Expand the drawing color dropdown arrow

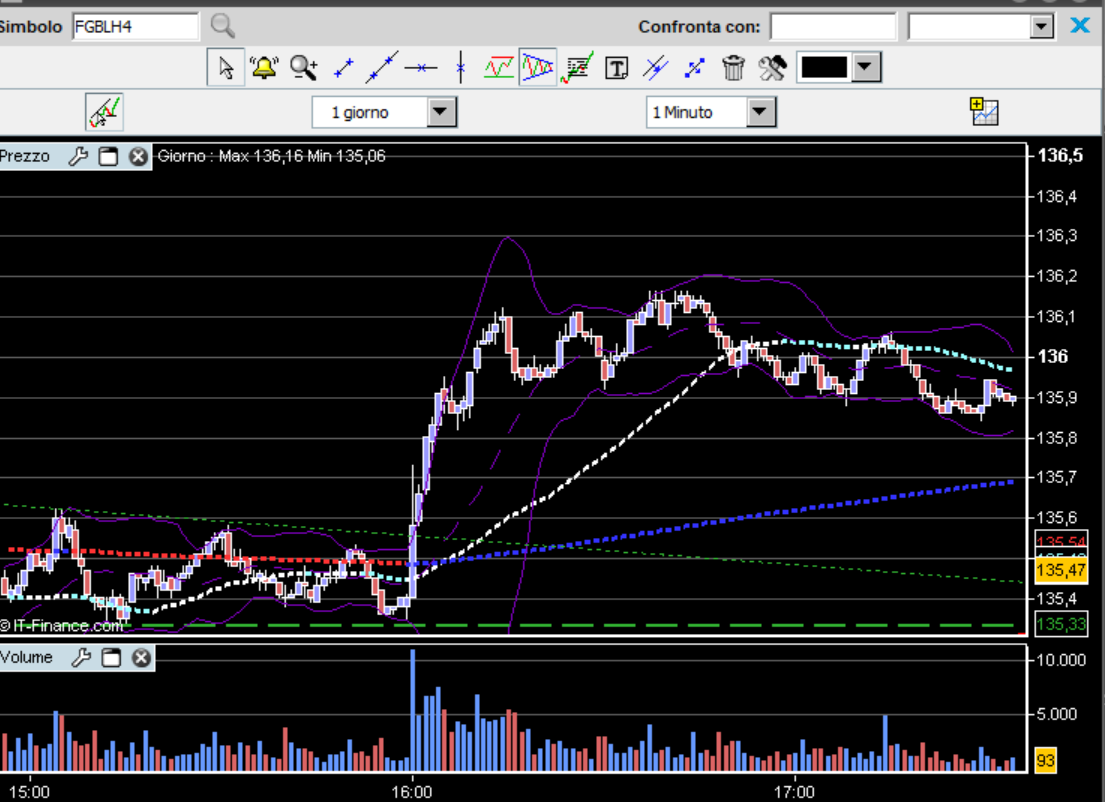click(x=866, y=68)
